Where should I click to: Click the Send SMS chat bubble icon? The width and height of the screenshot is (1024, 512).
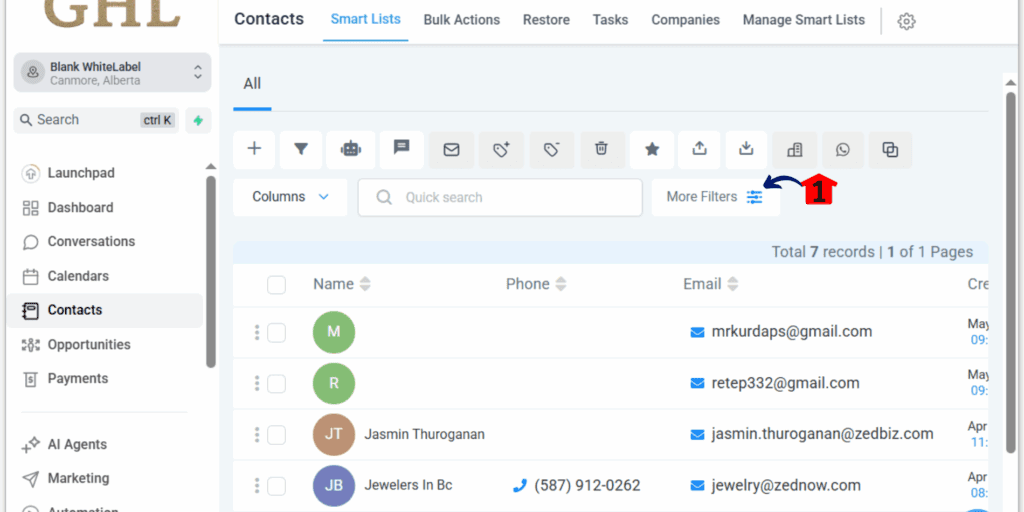(402, 149)
